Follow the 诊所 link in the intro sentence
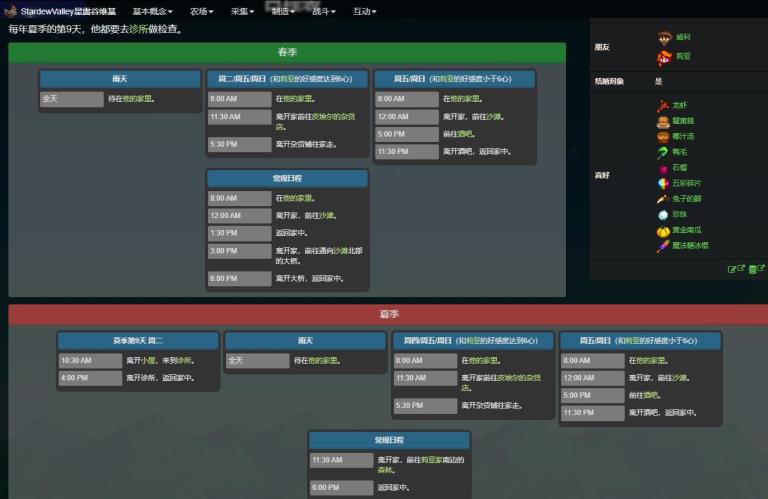 click(139, 29)
